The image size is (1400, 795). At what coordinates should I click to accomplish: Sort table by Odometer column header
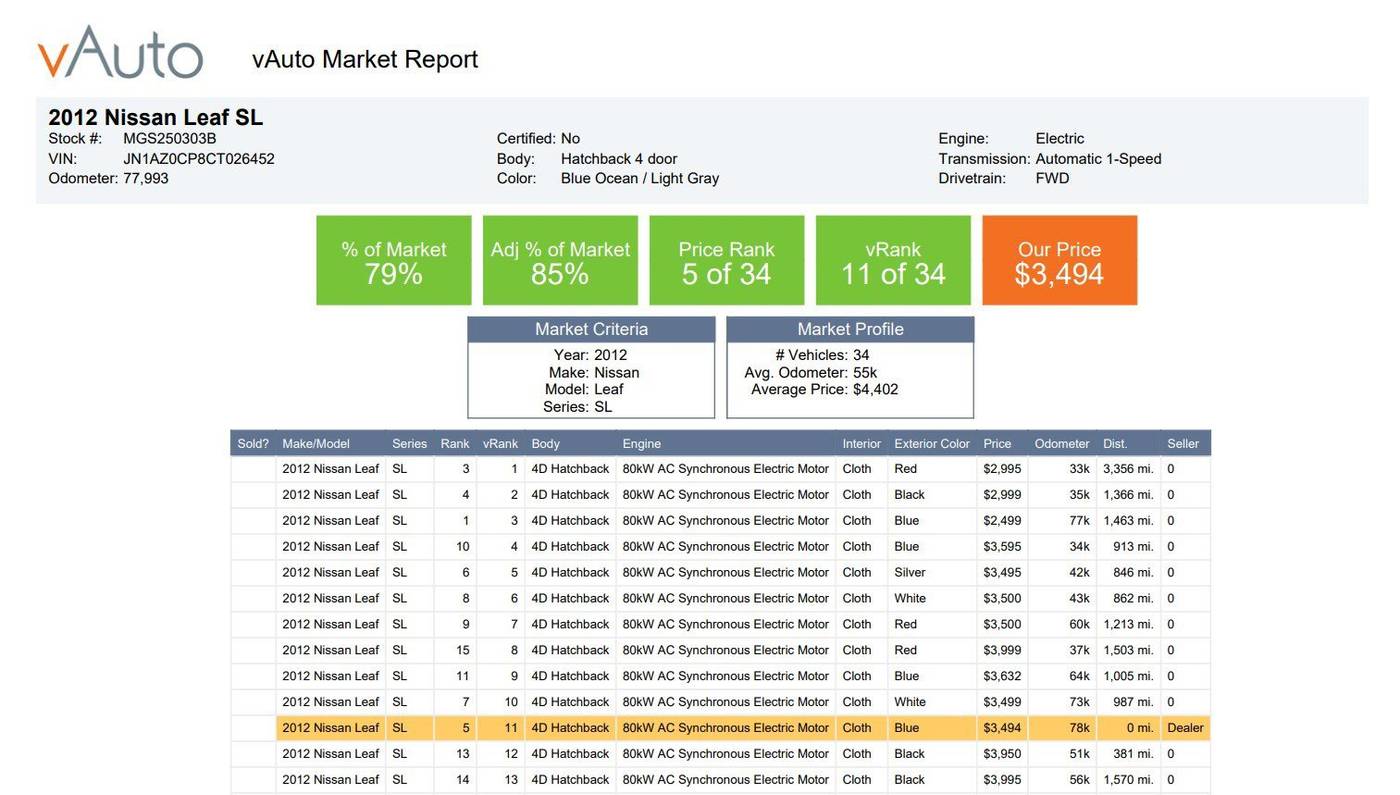(1062, 443)
